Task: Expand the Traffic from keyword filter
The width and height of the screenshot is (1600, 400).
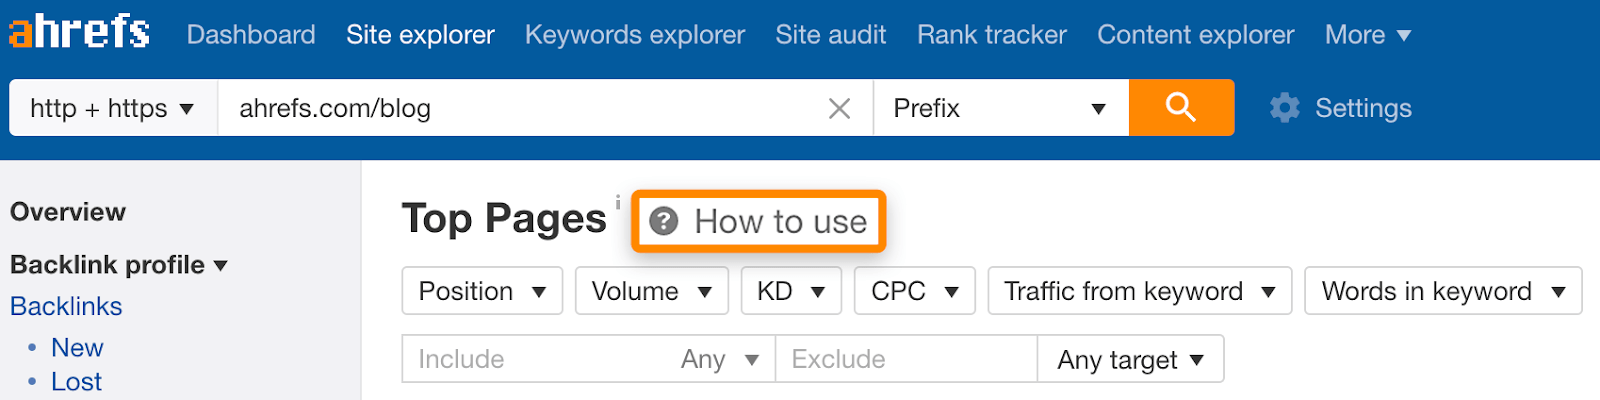Action: click(1139, 291)
